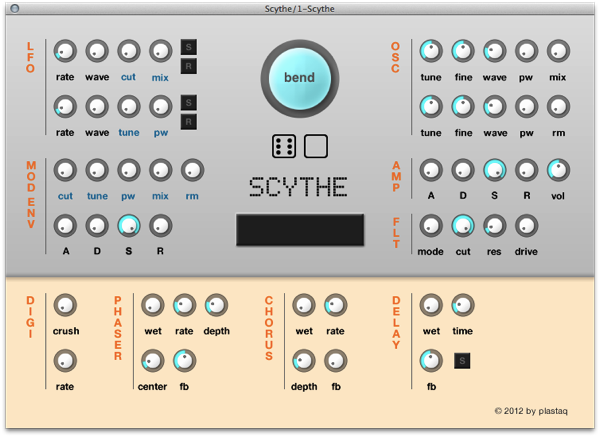Click the CHORUS wet knob
Screen dimensions: 600x437
point(304,305)
